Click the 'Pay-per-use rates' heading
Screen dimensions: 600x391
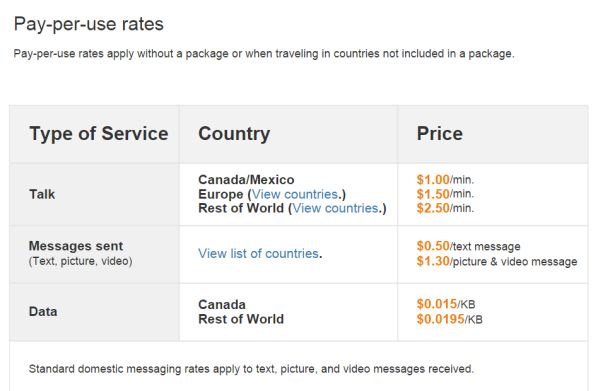click(x=89, y=24)
